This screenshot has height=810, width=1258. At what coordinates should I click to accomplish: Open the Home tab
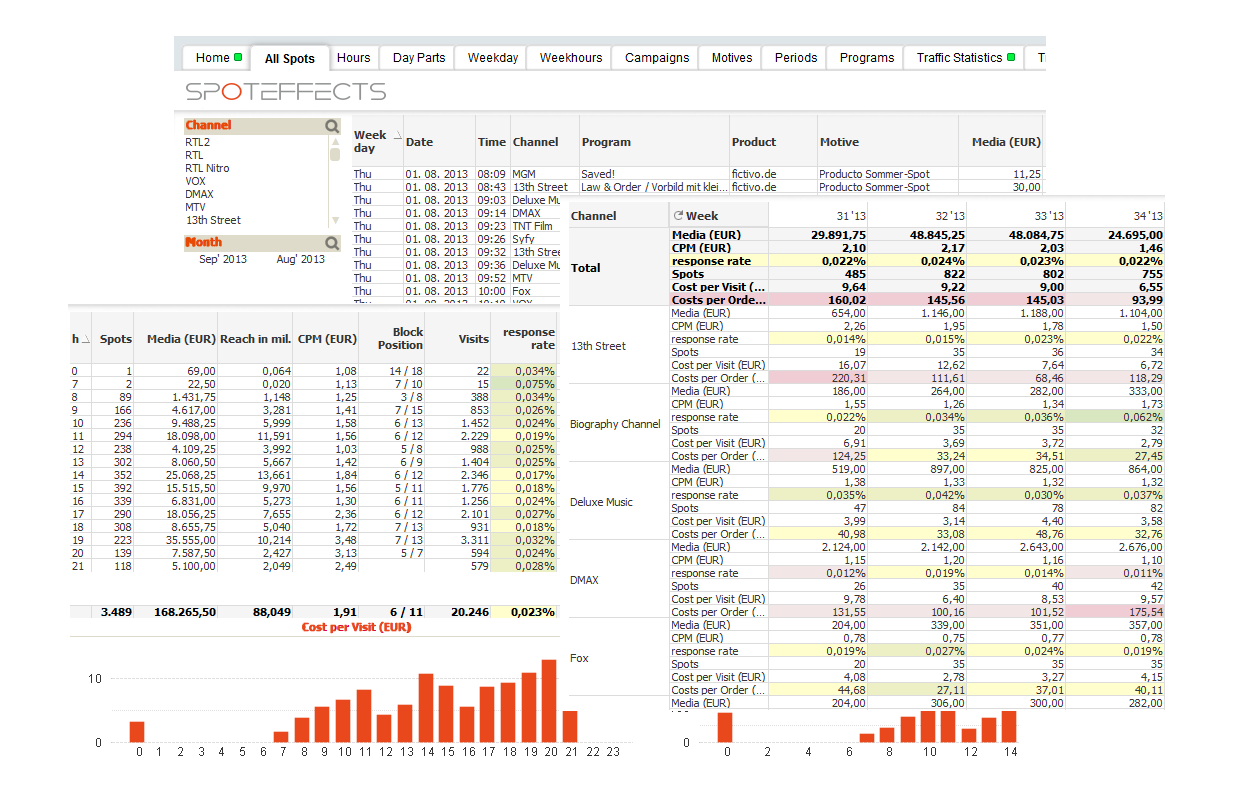218,58
